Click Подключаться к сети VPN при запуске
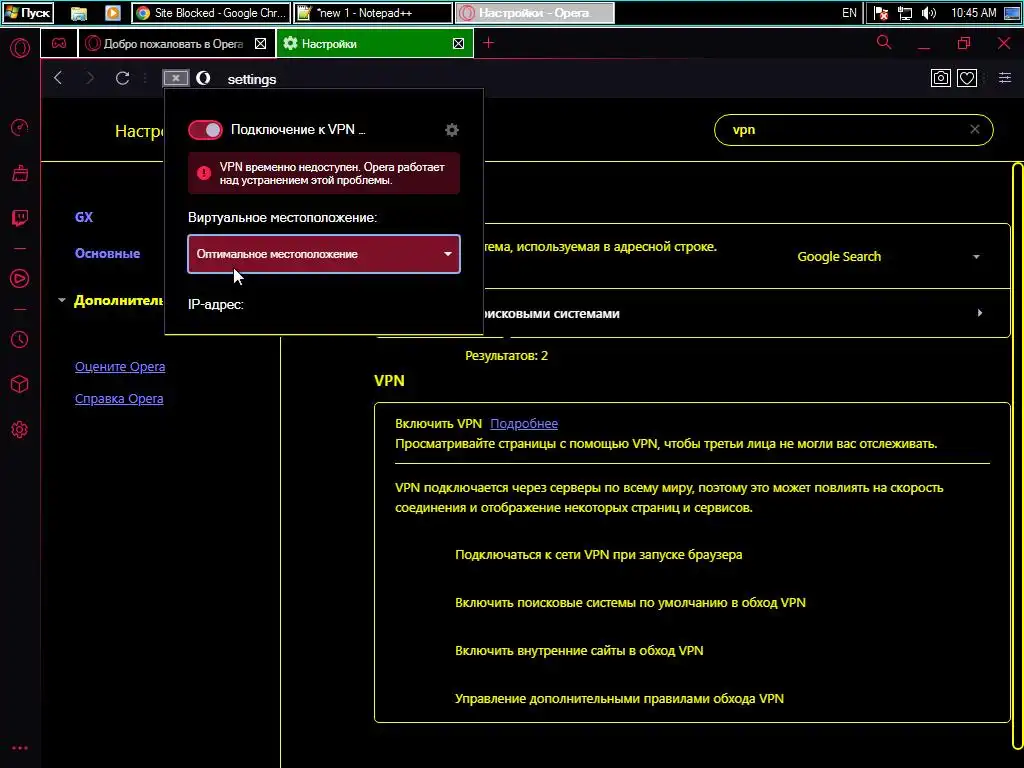1024x768 pixels. (x=599, y=555)
